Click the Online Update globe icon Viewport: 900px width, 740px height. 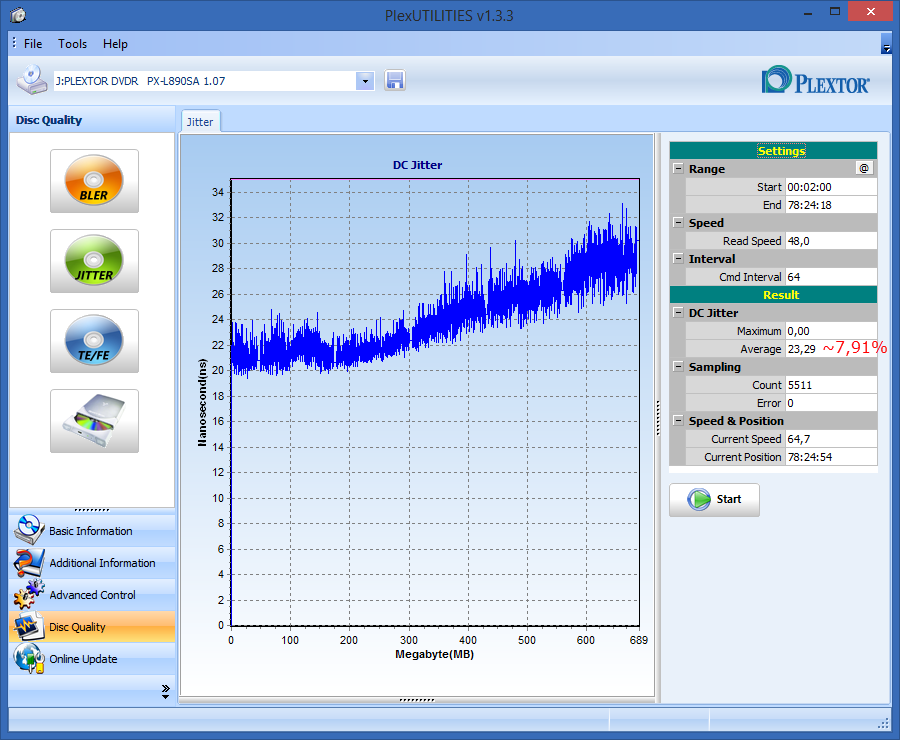(x=29, y=658)
